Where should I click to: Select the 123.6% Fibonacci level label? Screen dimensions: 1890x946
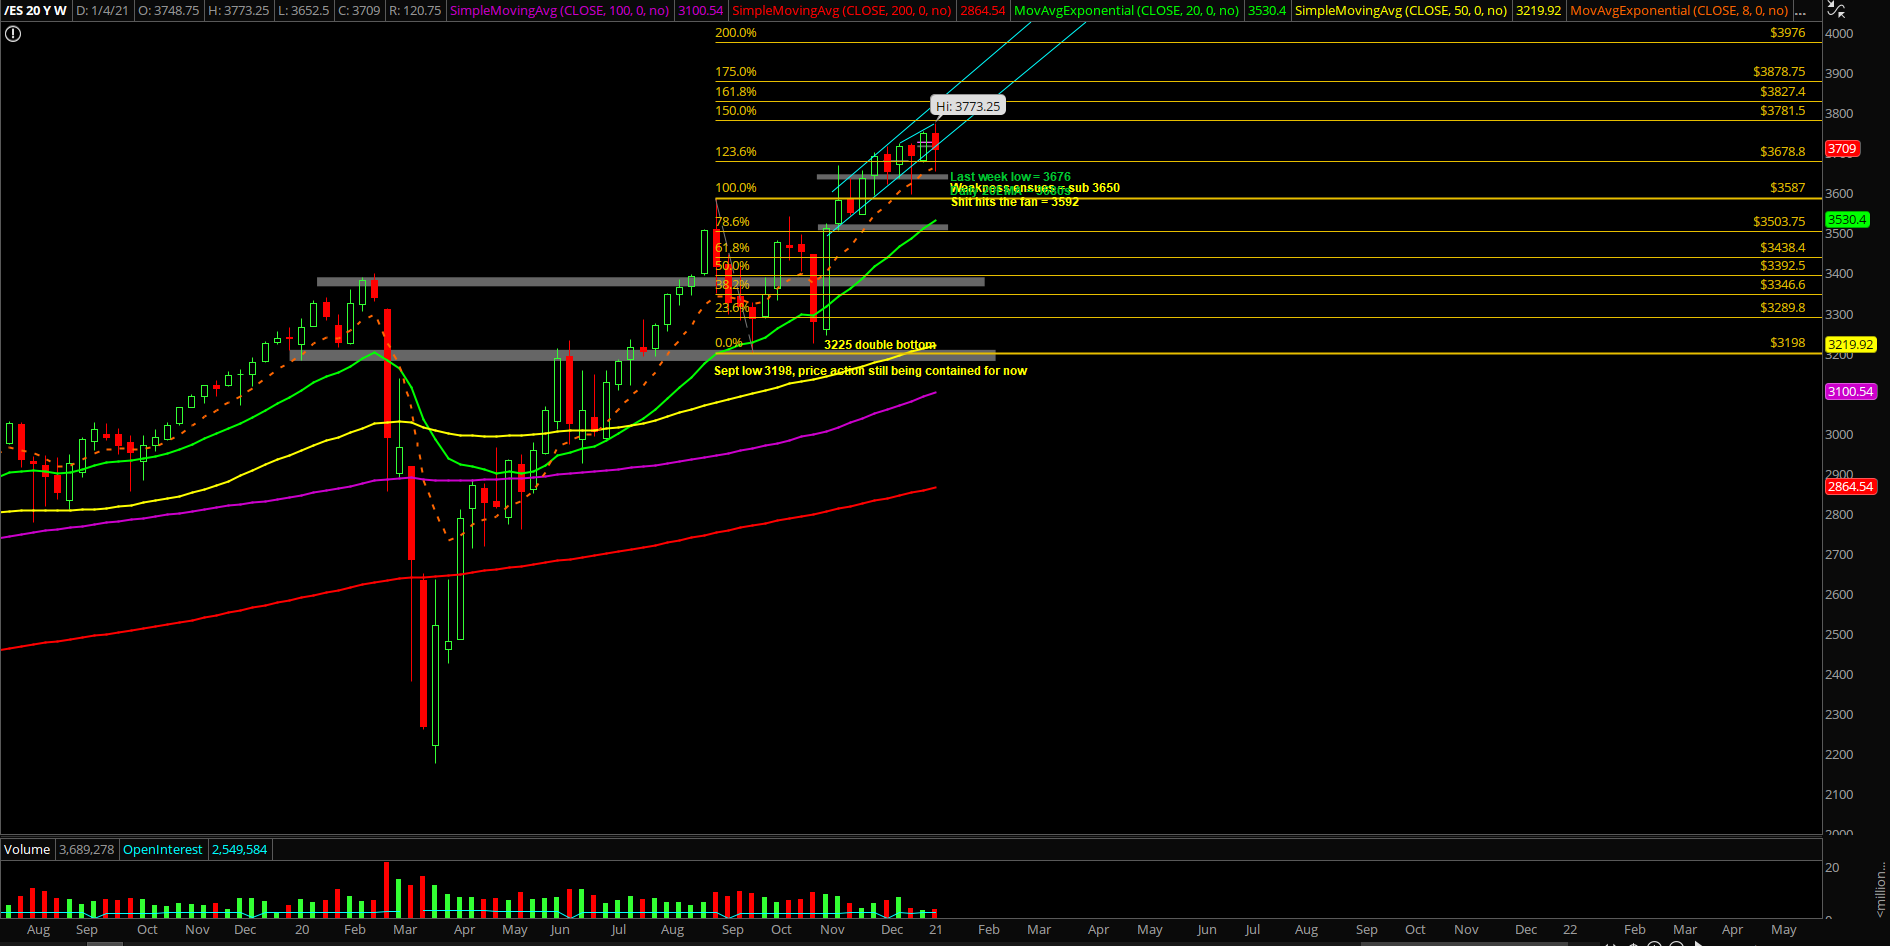pyautogui.click(x=736, y=152)
